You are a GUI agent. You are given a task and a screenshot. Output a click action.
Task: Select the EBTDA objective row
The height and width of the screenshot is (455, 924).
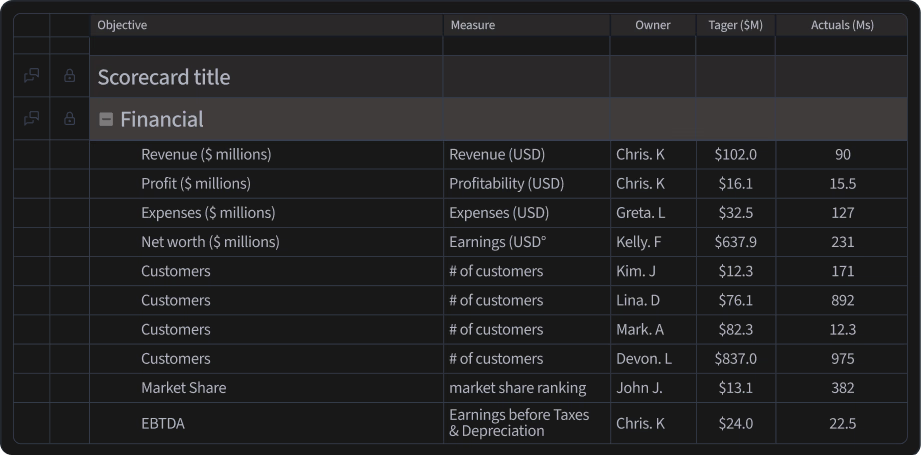(163, 424)
